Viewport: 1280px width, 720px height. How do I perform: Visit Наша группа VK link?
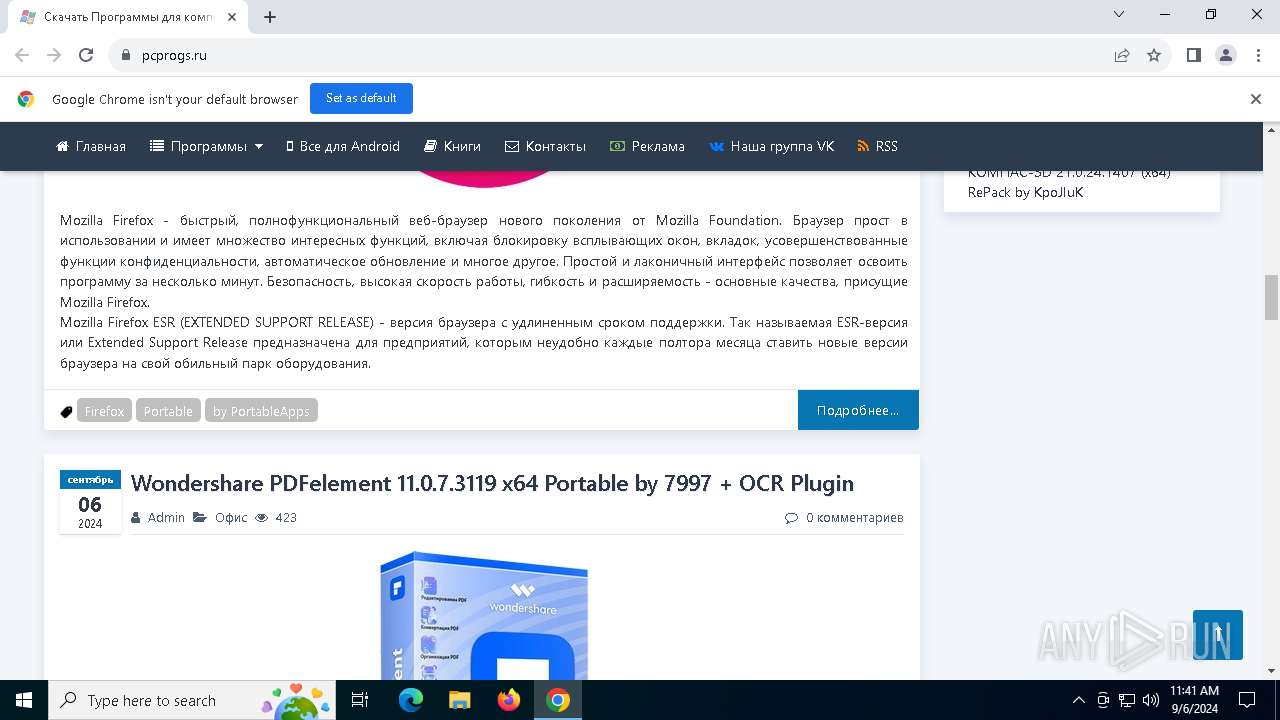772,146
